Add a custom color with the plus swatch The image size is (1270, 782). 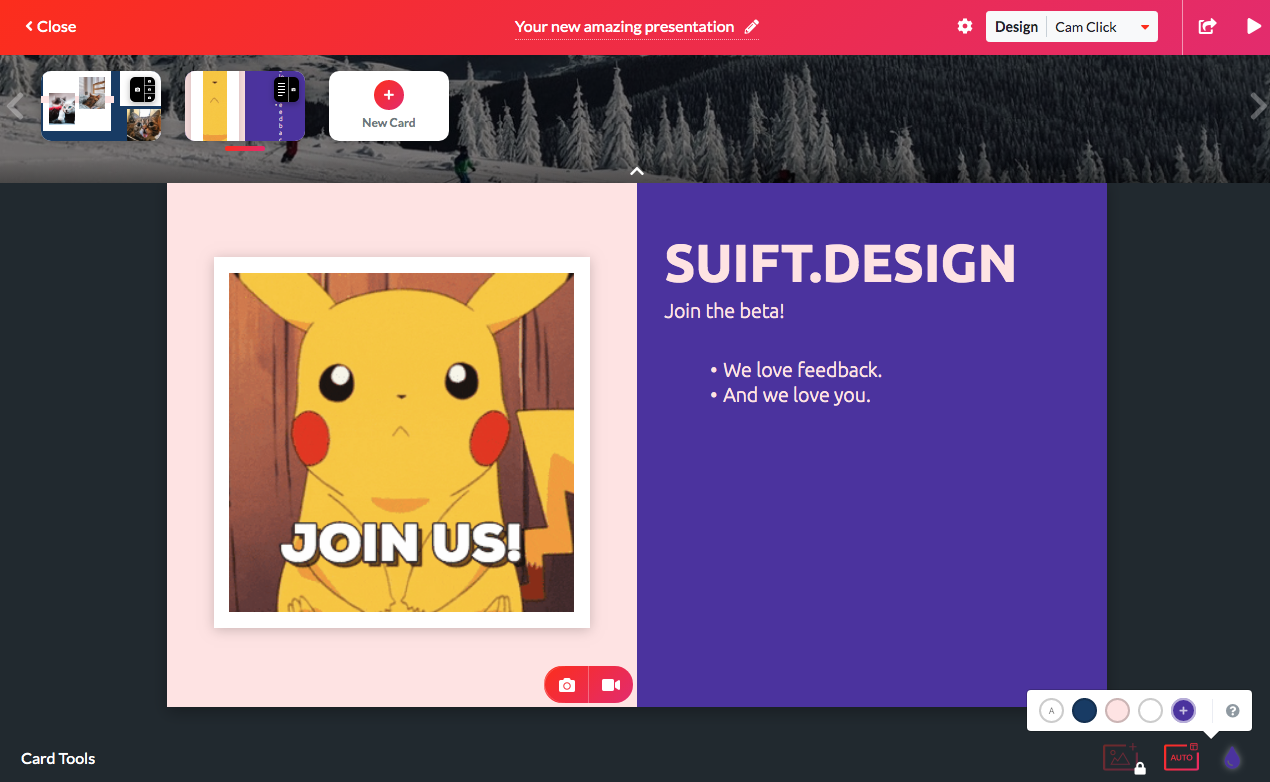tap(1183, 710)
